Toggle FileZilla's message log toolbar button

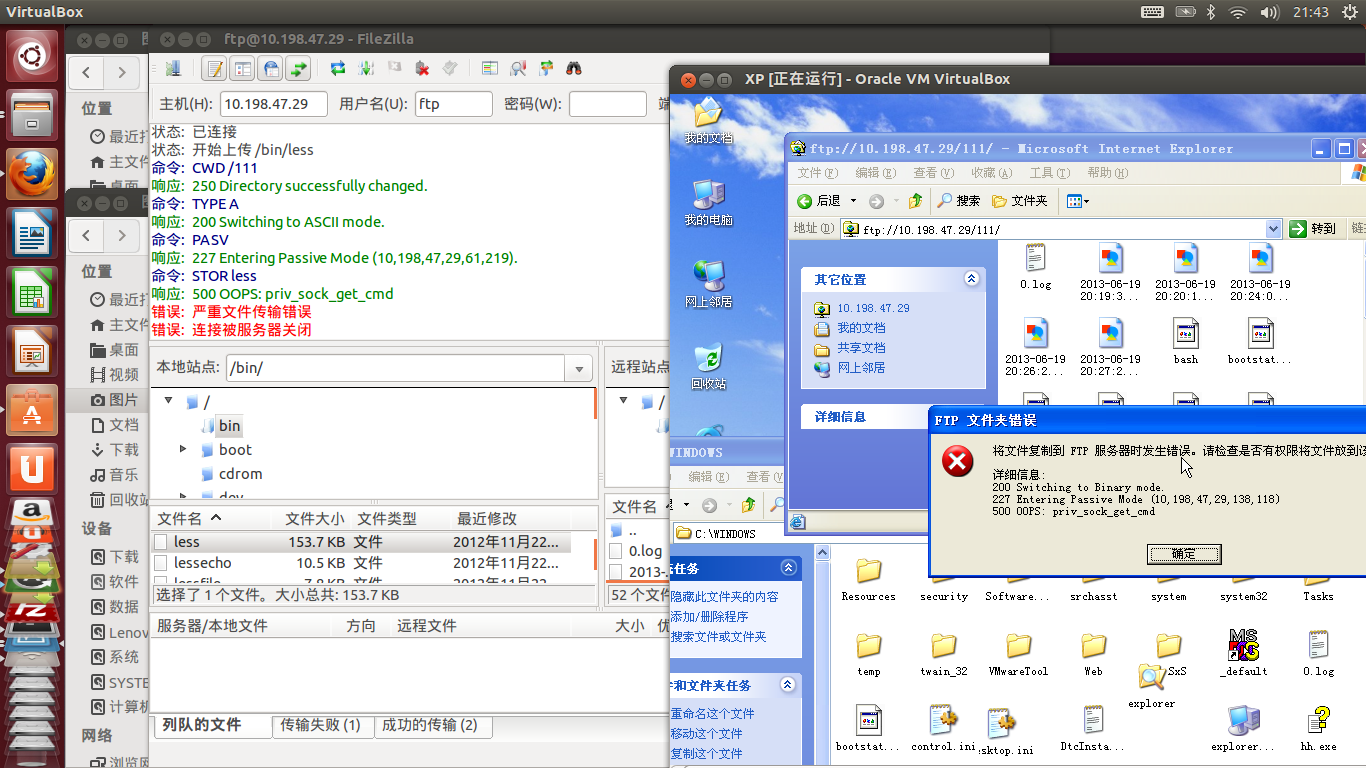(x=214, y=69)
